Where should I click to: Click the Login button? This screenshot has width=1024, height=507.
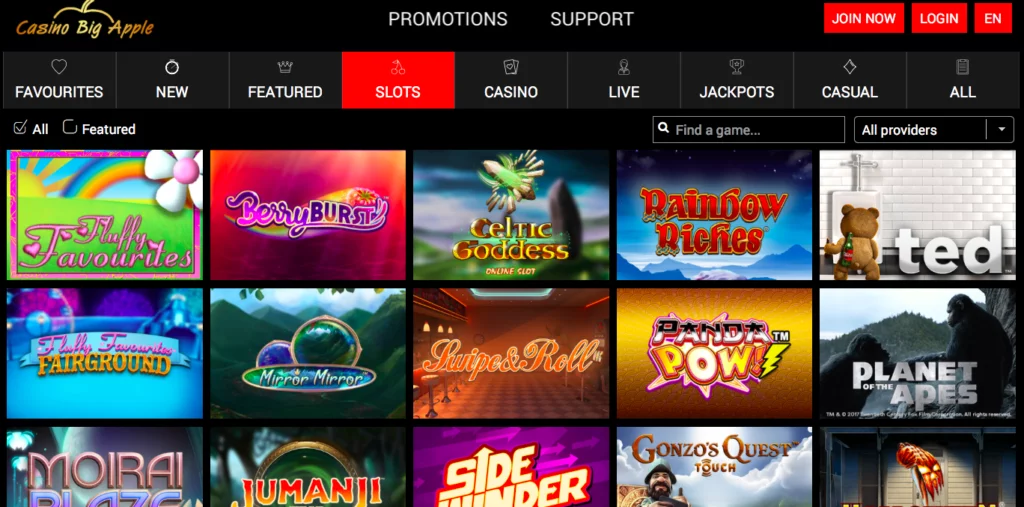coord(939,18)
